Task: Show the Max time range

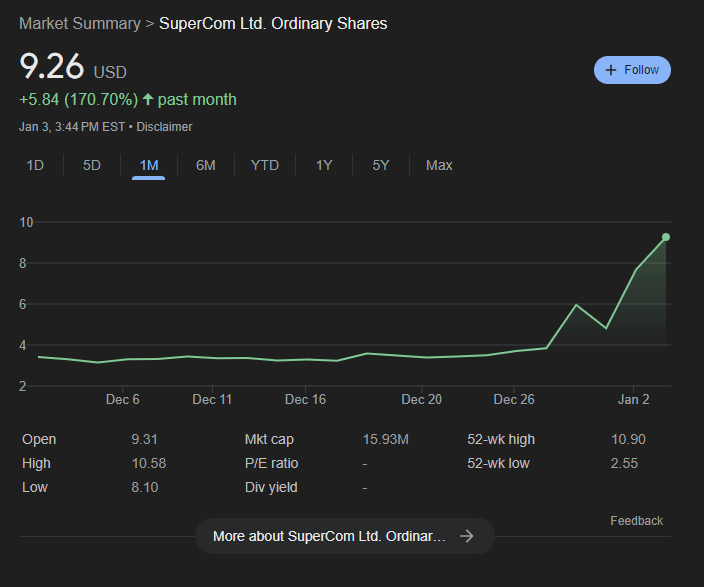Action: click(x=439, y=165)
